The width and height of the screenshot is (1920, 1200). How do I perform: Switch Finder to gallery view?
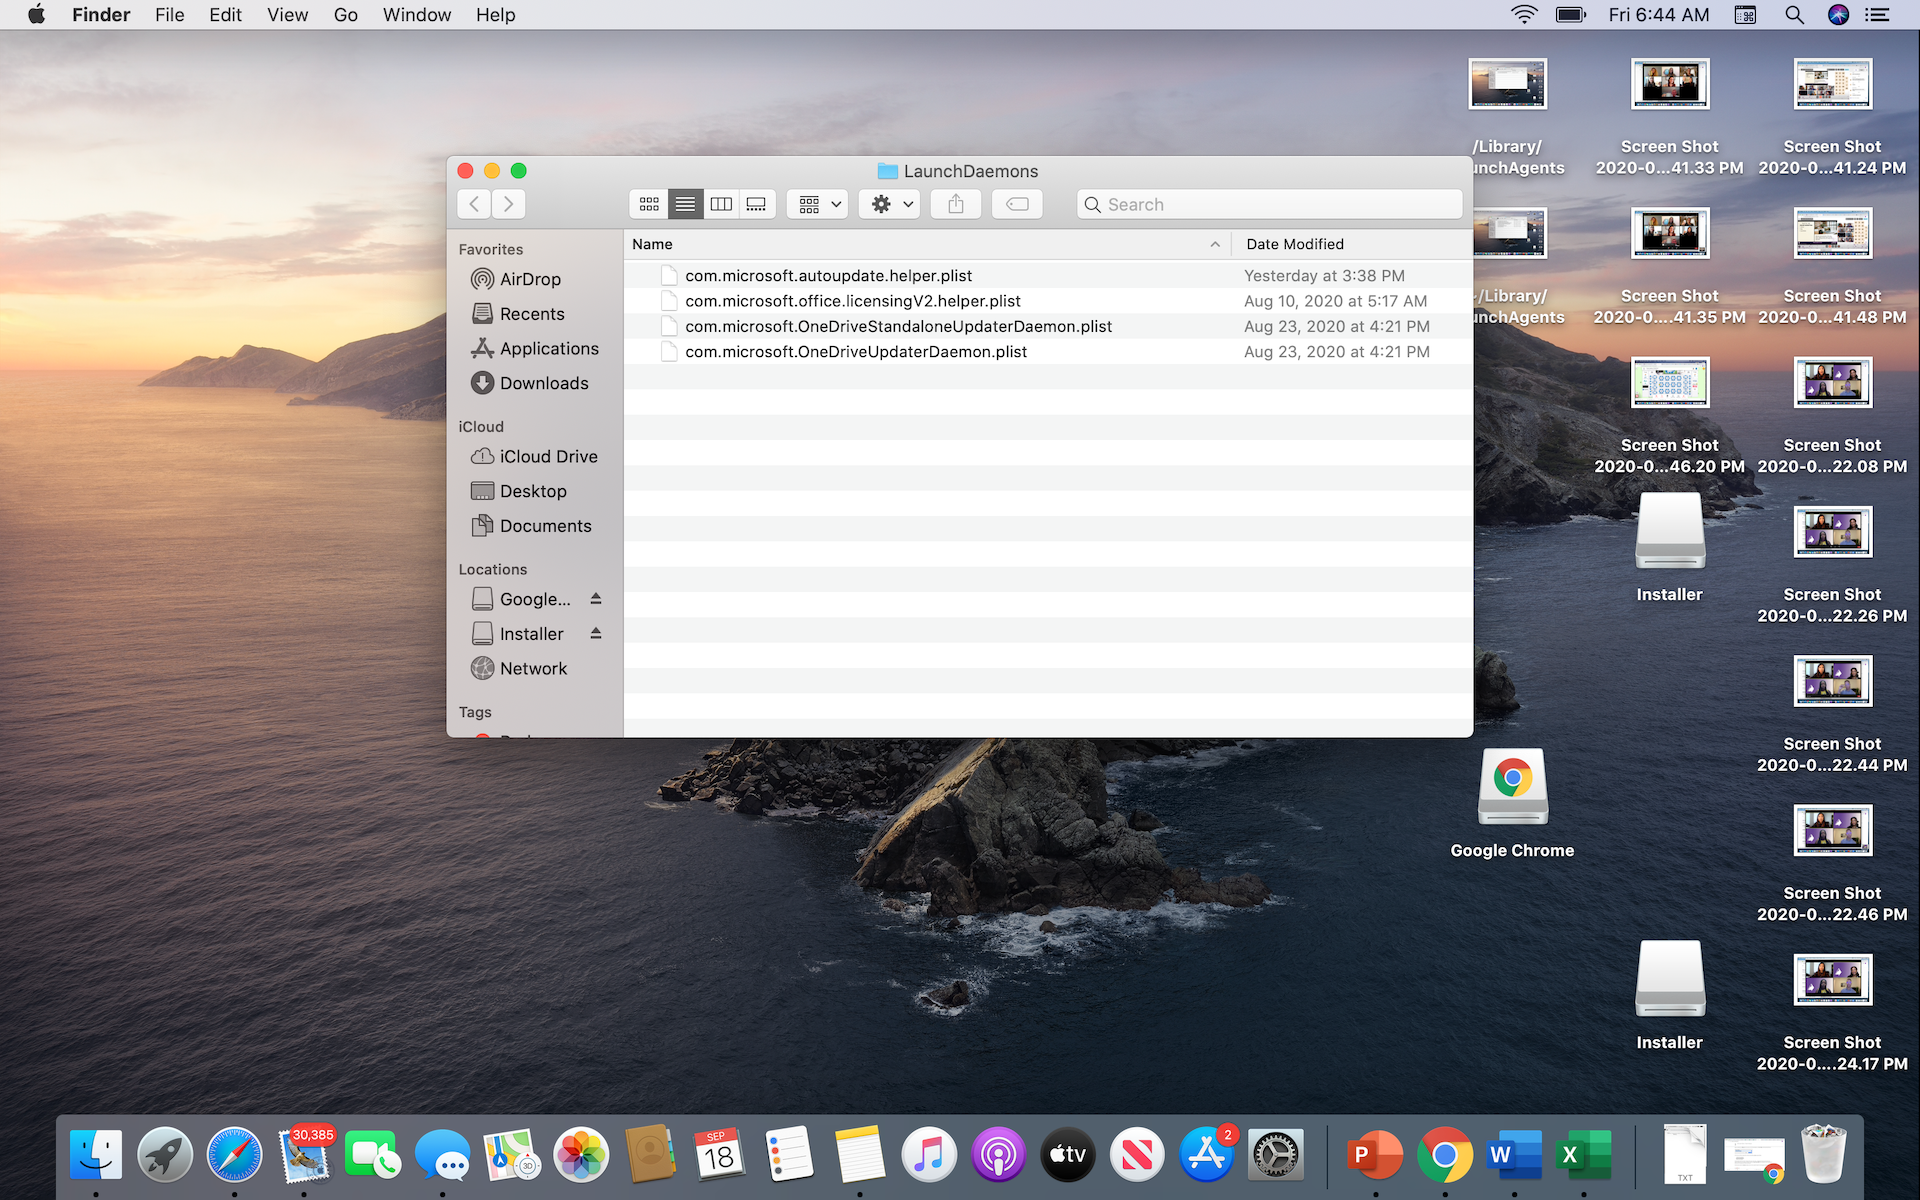pos(757,204)
